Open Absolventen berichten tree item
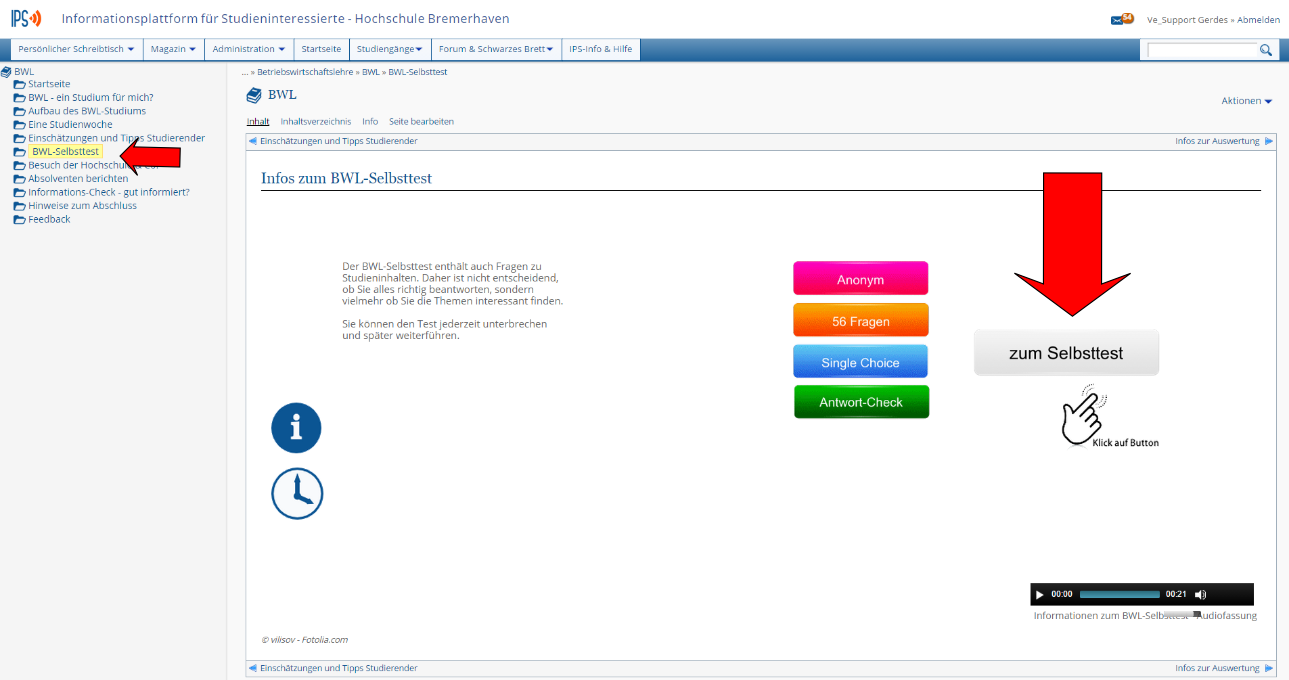Viewport: 1289px width, 680px height. pyautogui.click(x=78, y=179)
